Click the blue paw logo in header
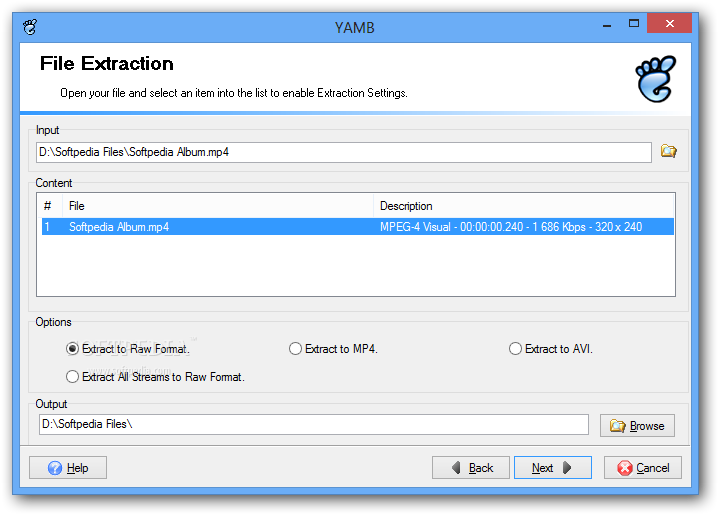 point(656,79)
